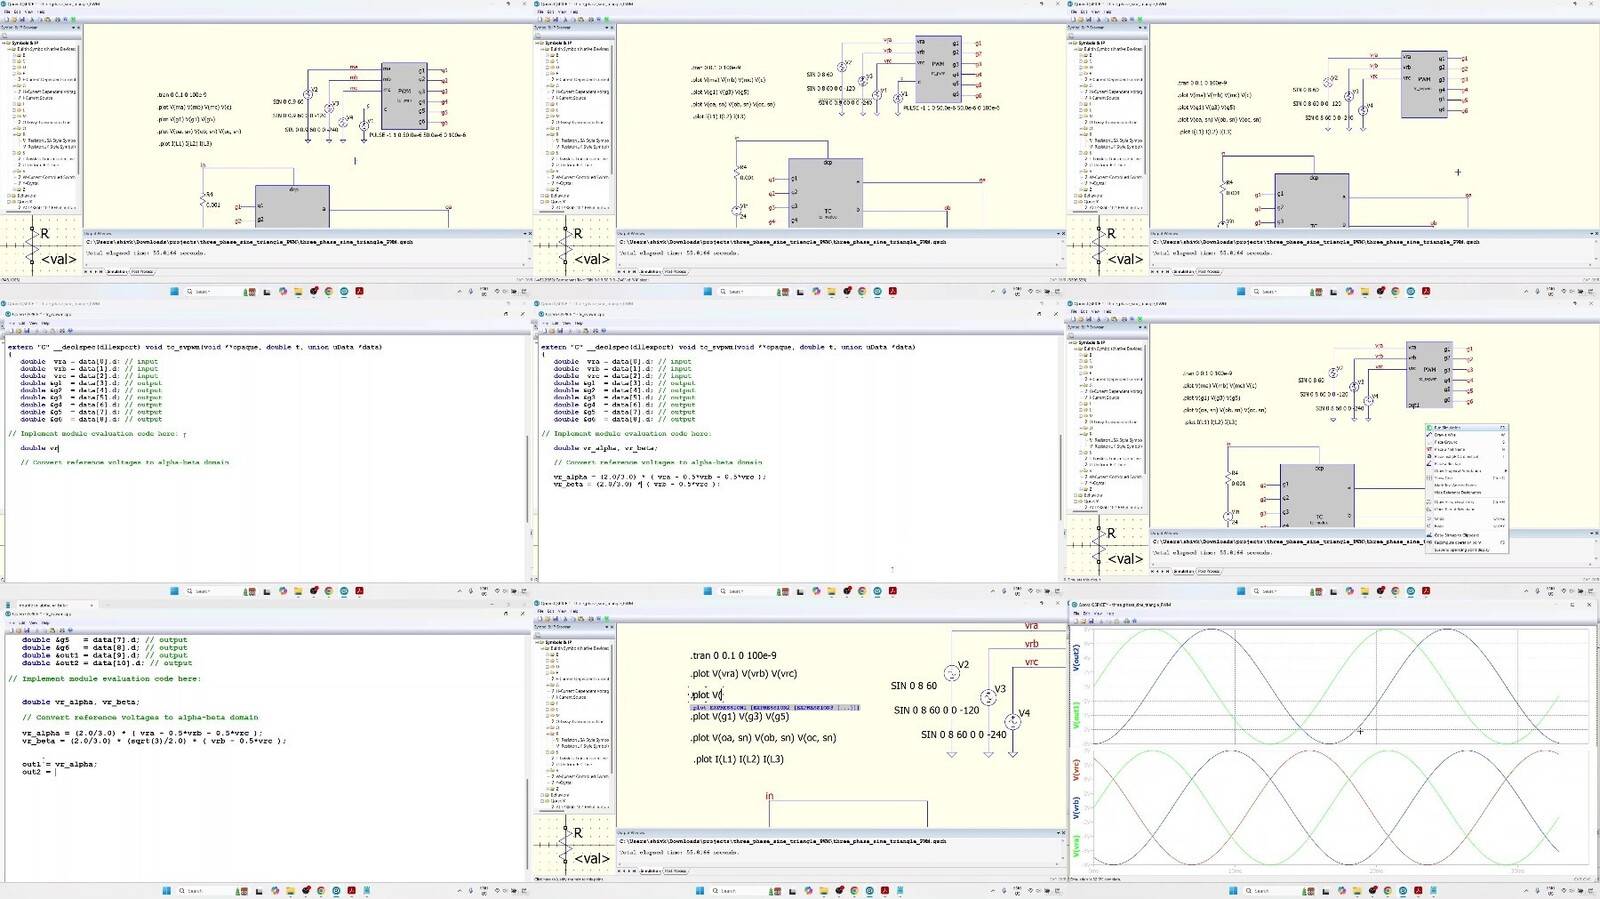Click the V2 sine source symbol in the zoomed schematic
Screen dimensions: 1600x899
pyautogui.click(x=952, y=673)
